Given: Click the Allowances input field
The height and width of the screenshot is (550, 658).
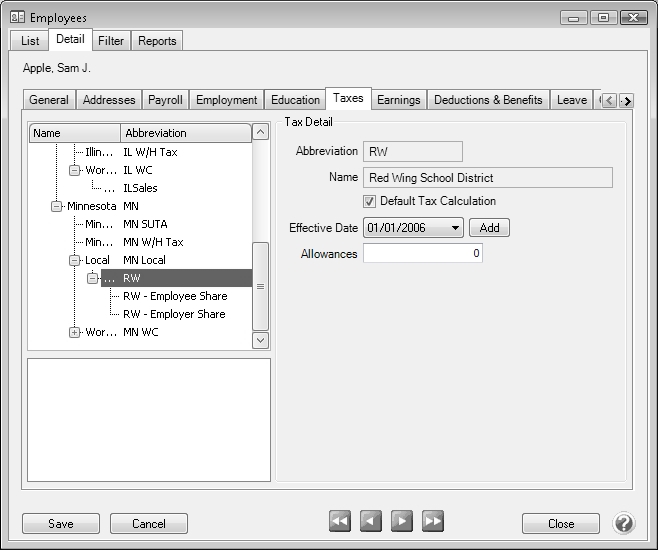Looking at the screenshot, I should [422, 254].
